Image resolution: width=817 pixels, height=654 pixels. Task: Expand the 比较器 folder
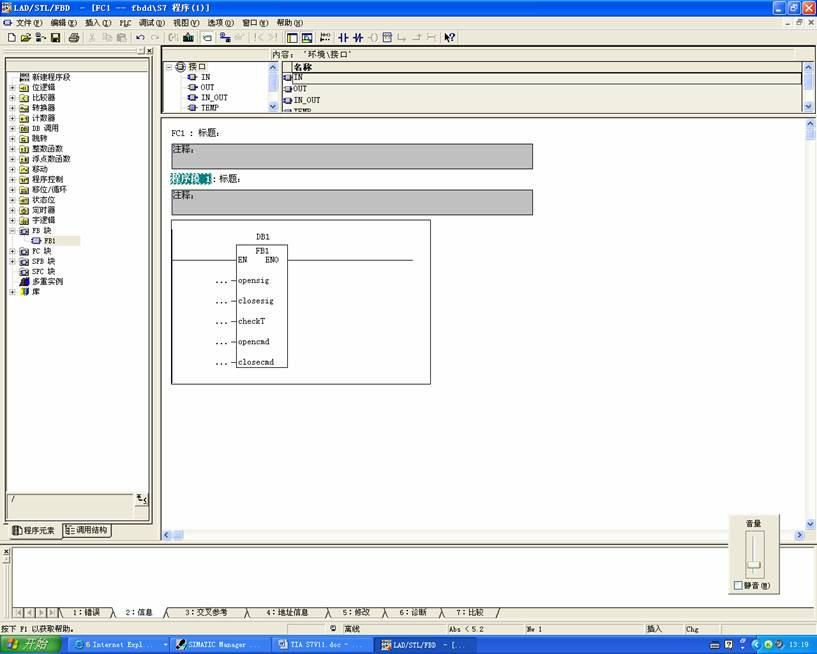point(13,97)
